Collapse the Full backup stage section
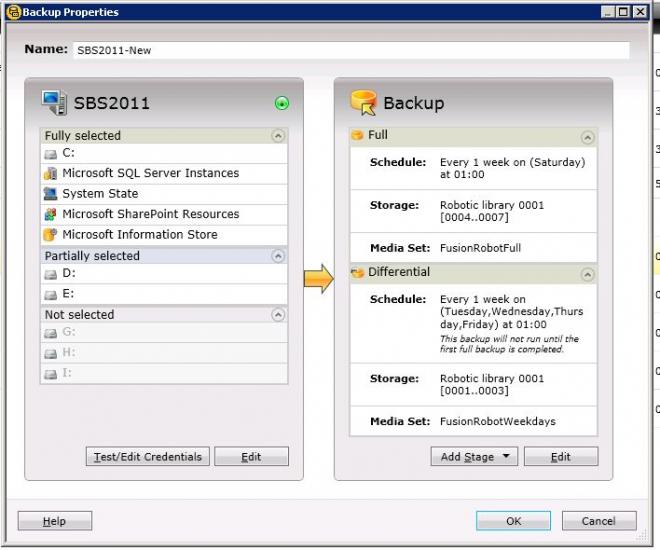Viewport: 660px width, 550px height. coord(588,137)
